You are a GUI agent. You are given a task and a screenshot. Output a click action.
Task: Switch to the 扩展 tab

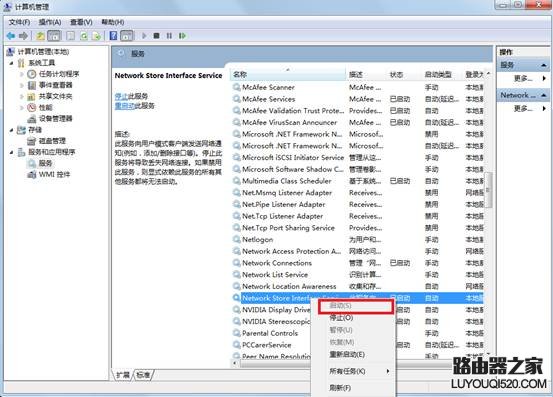pyautogui.click(x=123, y=375)
